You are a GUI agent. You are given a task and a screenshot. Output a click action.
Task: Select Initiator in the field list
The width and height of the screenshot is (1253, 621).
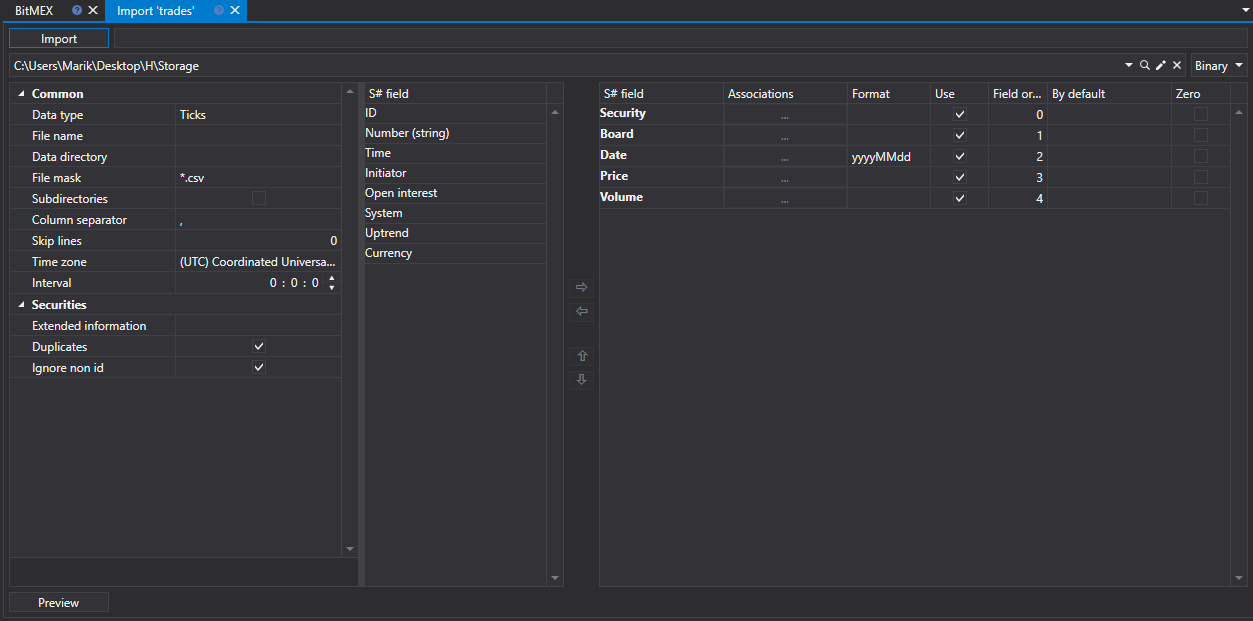point(454,173)
